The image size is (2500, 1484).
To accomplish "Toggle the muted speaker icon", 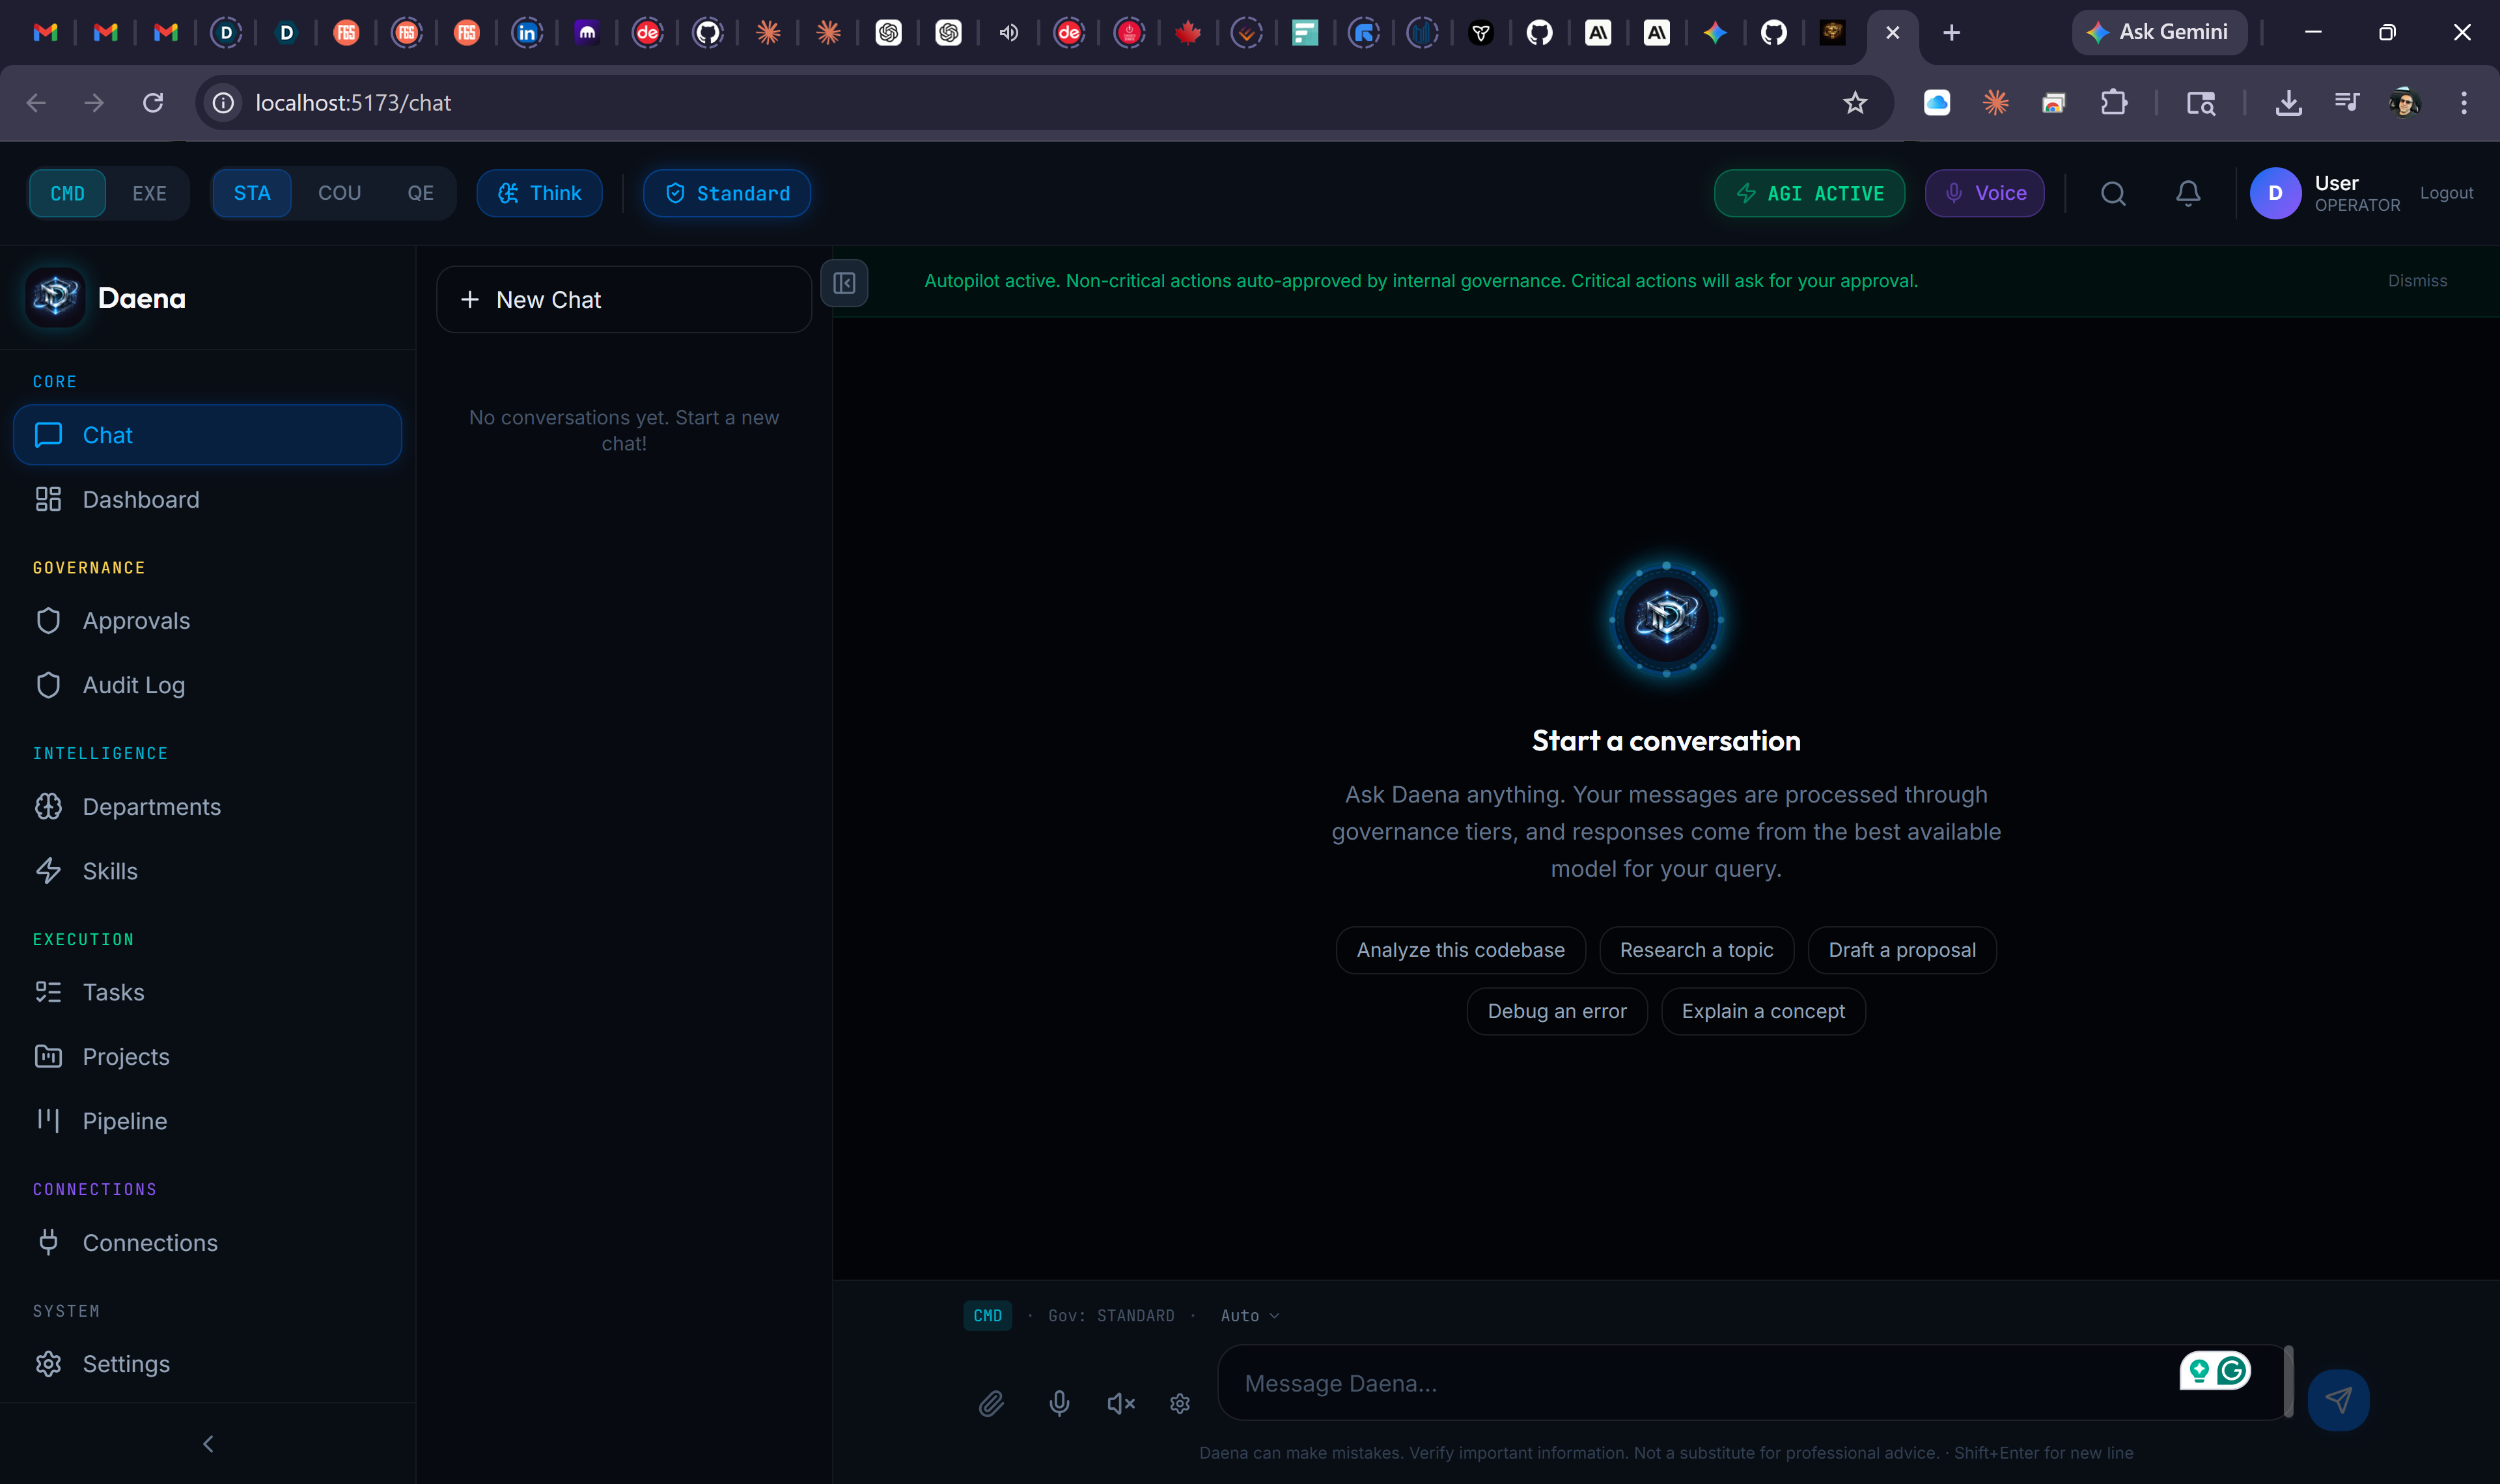I will pos(1121,1403).
